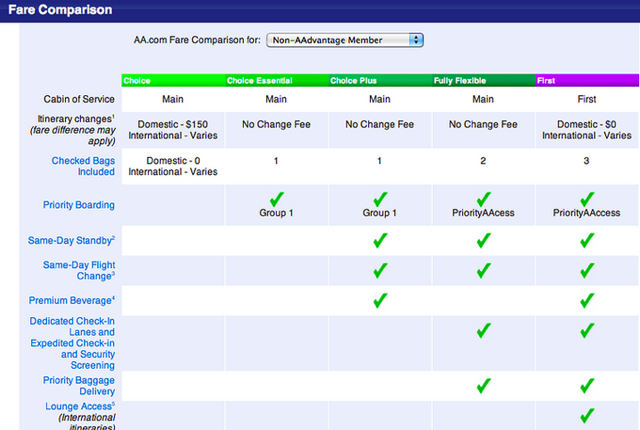The width and height of the screenshot is (640, 430).
Task: Click the First cabin of service cell
Action: click(587, 99)
